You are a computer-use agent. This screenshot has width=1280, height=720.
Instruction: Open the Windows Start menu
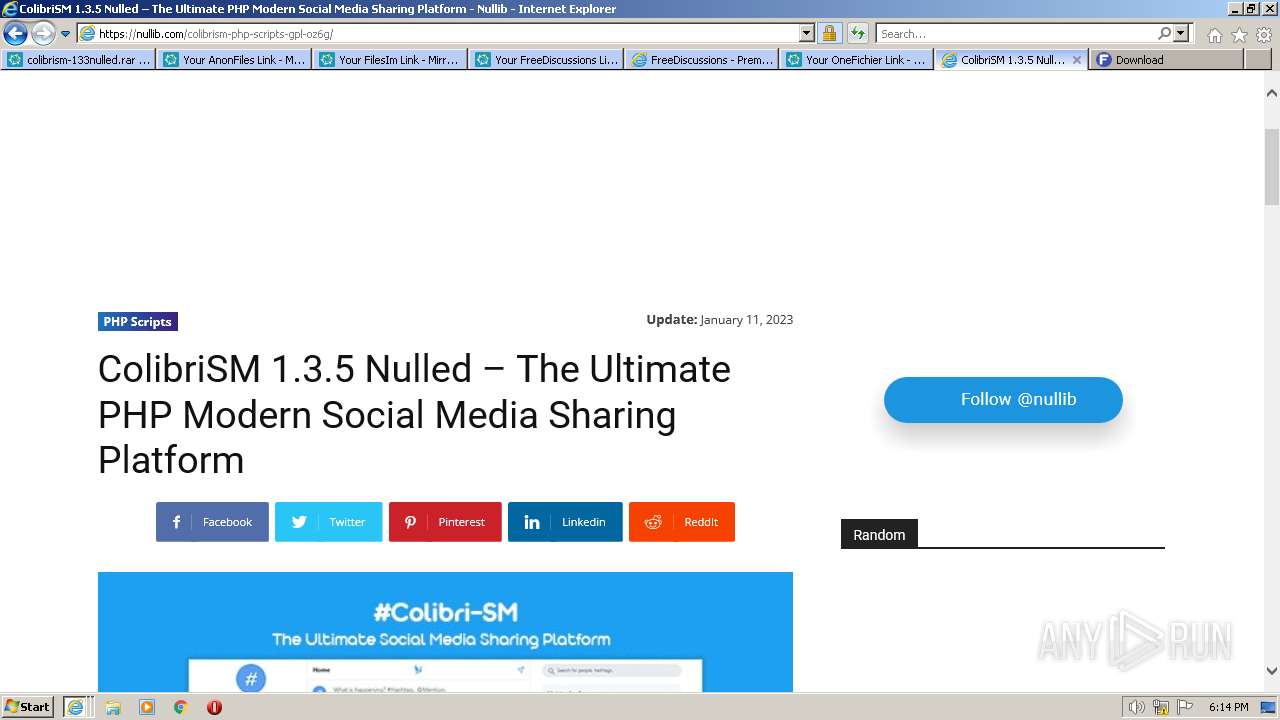[28, 707]
